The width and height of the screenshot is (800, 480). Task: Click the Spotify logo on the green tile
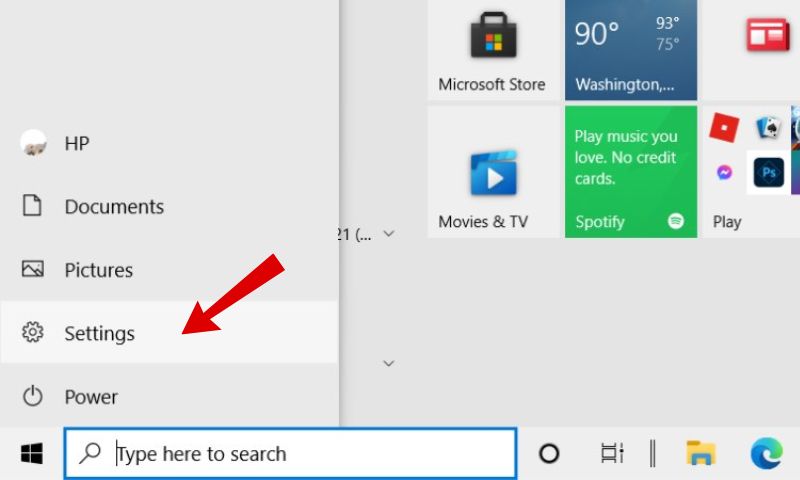click(x=676, y=221)
